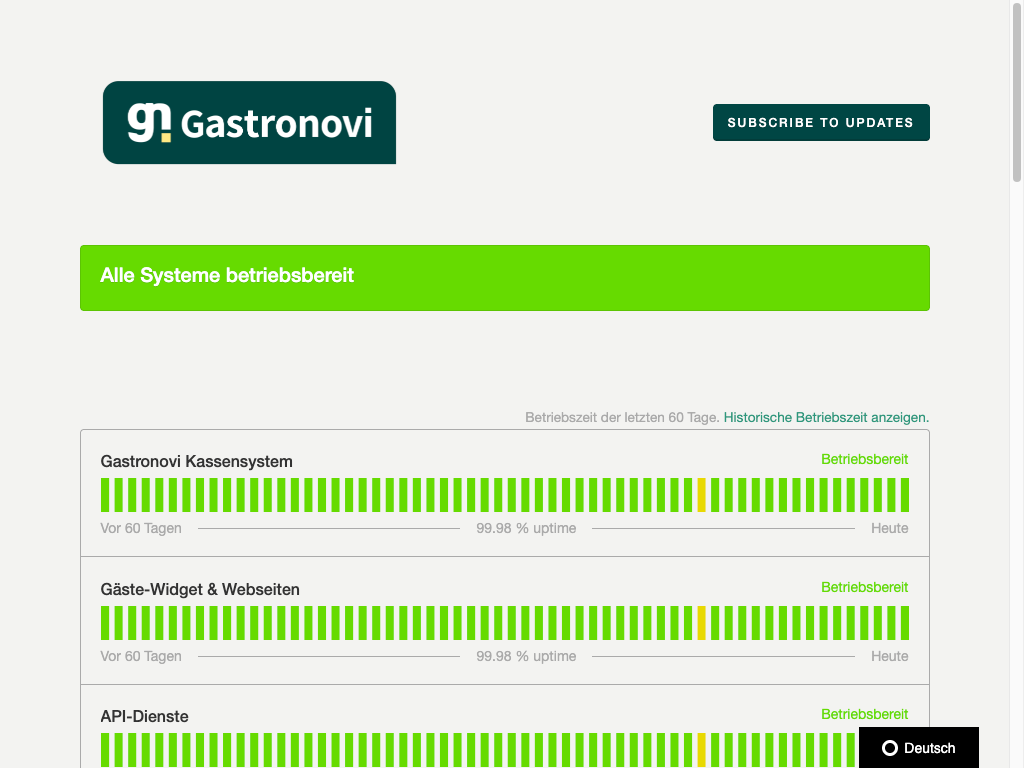Click the Gastronovi Kassensystem title

coord(197,462)
